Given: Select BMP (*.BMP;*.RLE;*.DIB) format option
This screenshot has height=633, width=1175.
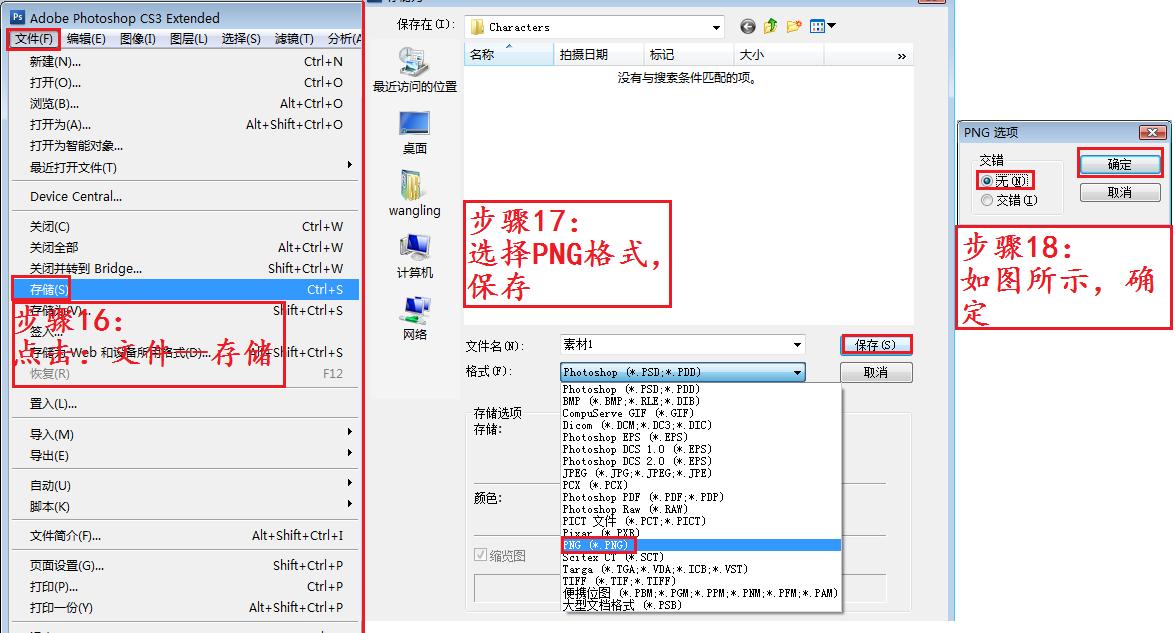Looking at the screenshot, I should coord(701,401).
